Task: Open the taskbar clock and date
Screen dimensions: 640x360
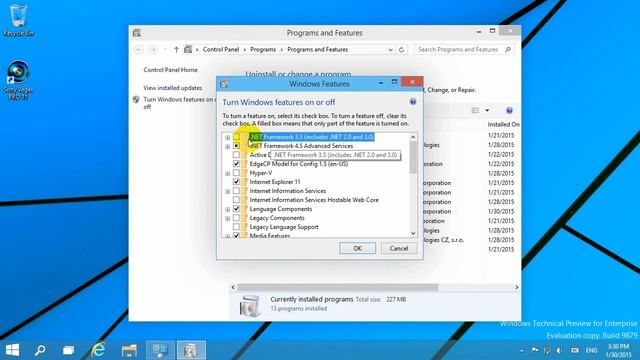Action: (x=618, y=350)
